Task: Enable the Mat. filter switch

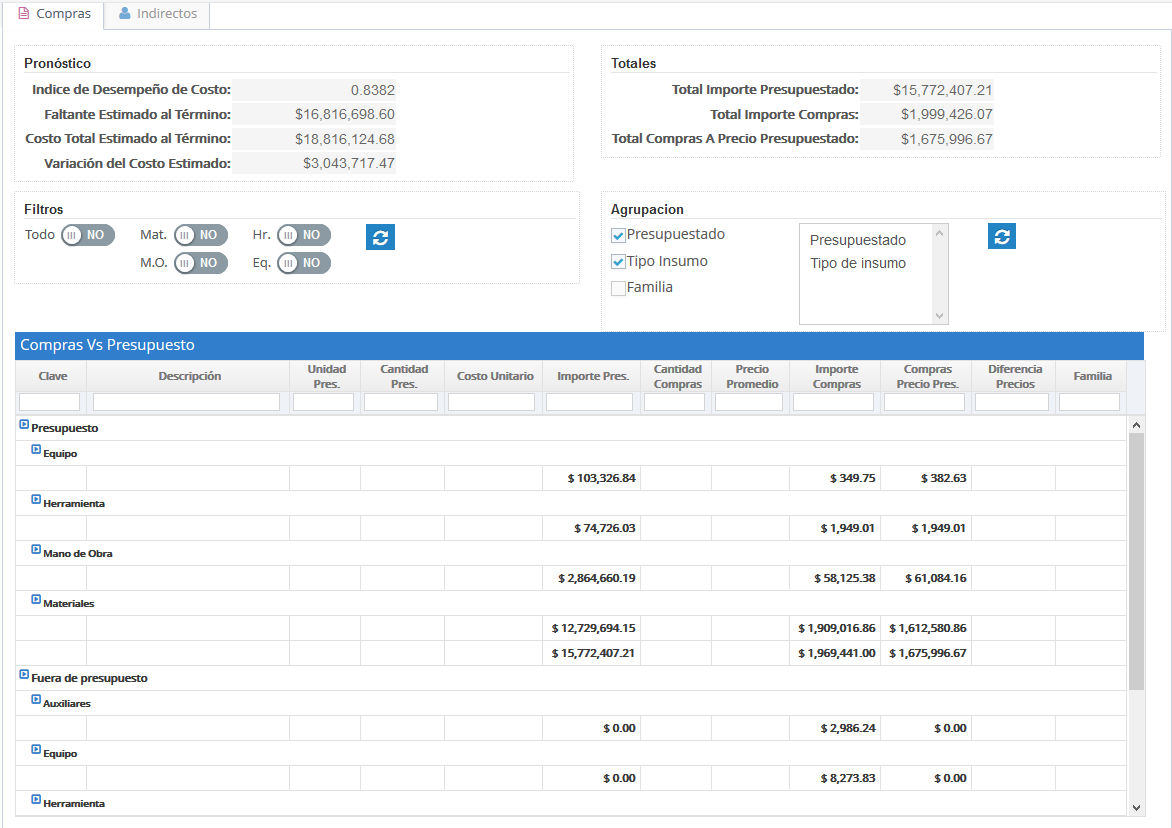Action: (x=201, y=235)
